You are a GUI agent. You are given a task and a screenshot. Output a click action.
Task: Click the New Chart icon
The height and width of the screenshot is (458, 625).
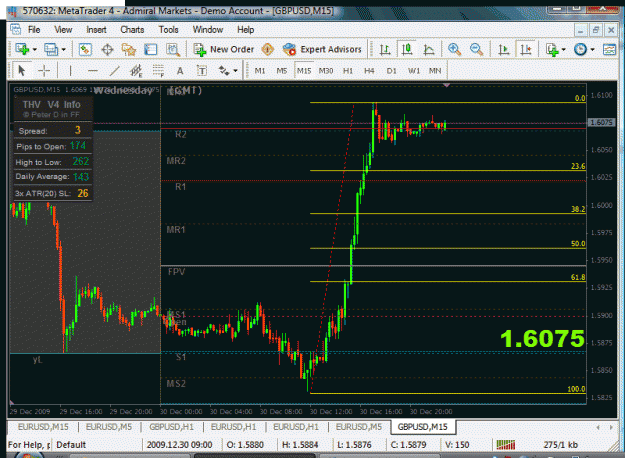(22, 49)
